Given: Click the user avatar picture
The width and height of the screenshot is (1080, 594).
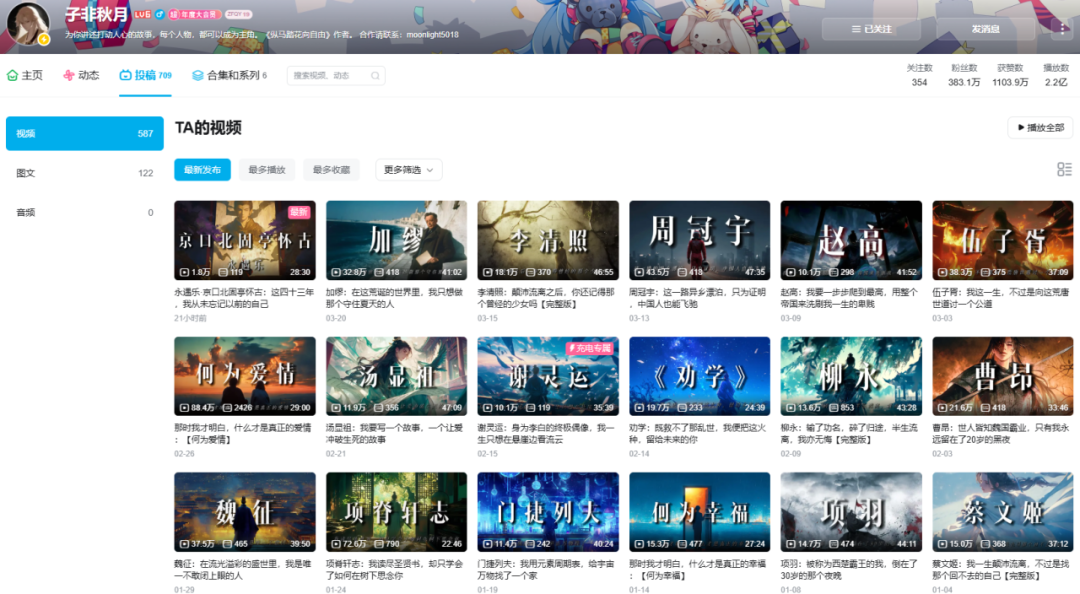Looking at the screenshot, I should (x=27, y=22).
